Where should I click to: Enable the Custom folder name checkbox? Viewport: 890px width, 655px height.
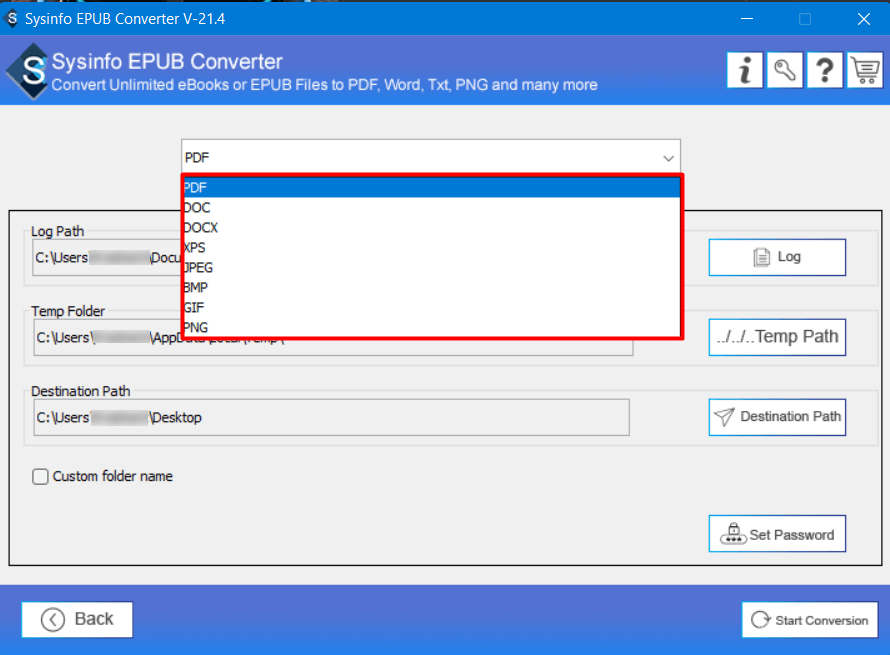click(x=40, y=476)
